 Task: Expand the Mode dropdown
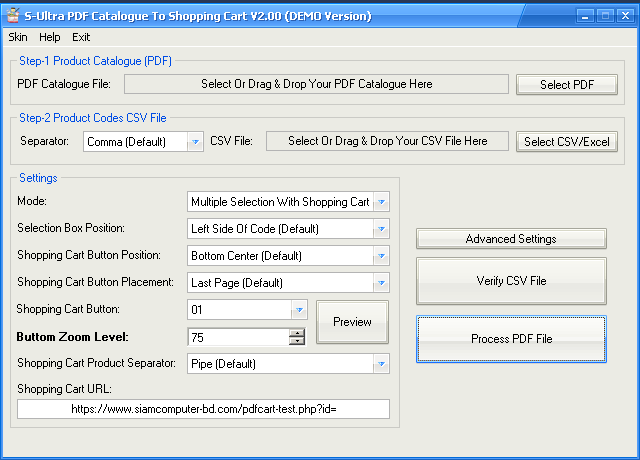[x=288, y=202]
